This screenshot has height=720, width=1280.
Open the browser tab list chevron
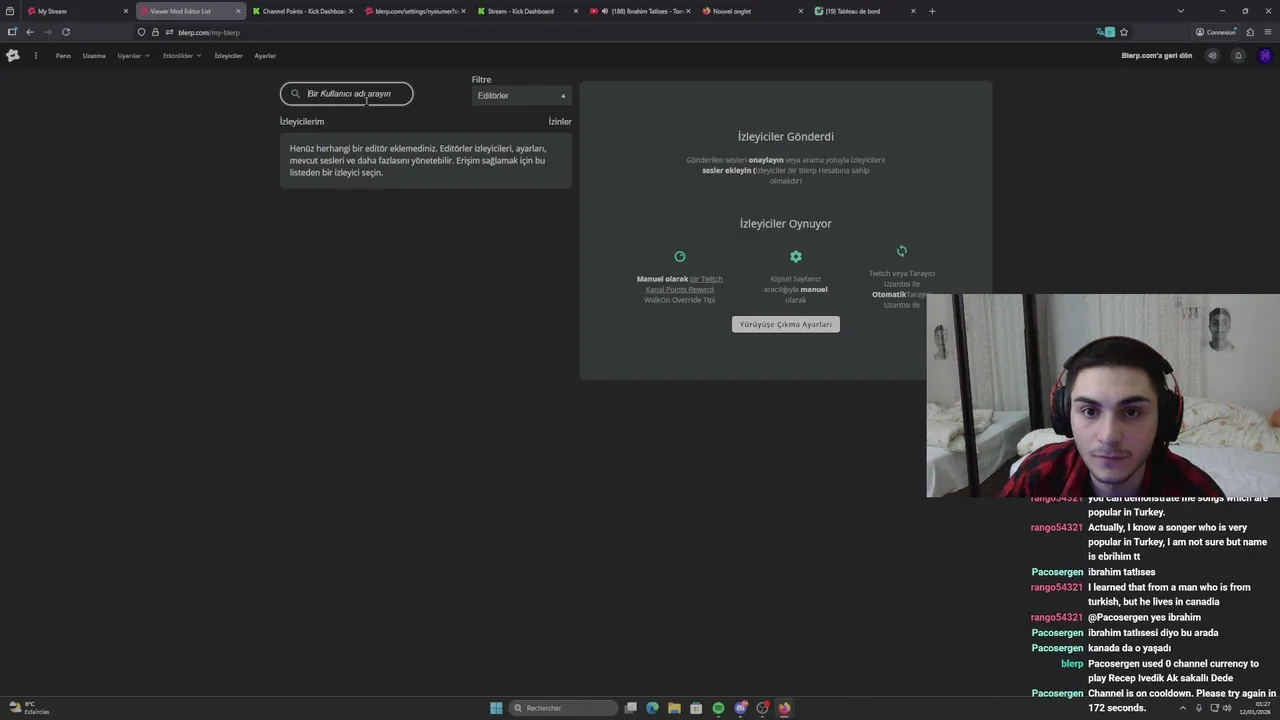click(1181, 11)
